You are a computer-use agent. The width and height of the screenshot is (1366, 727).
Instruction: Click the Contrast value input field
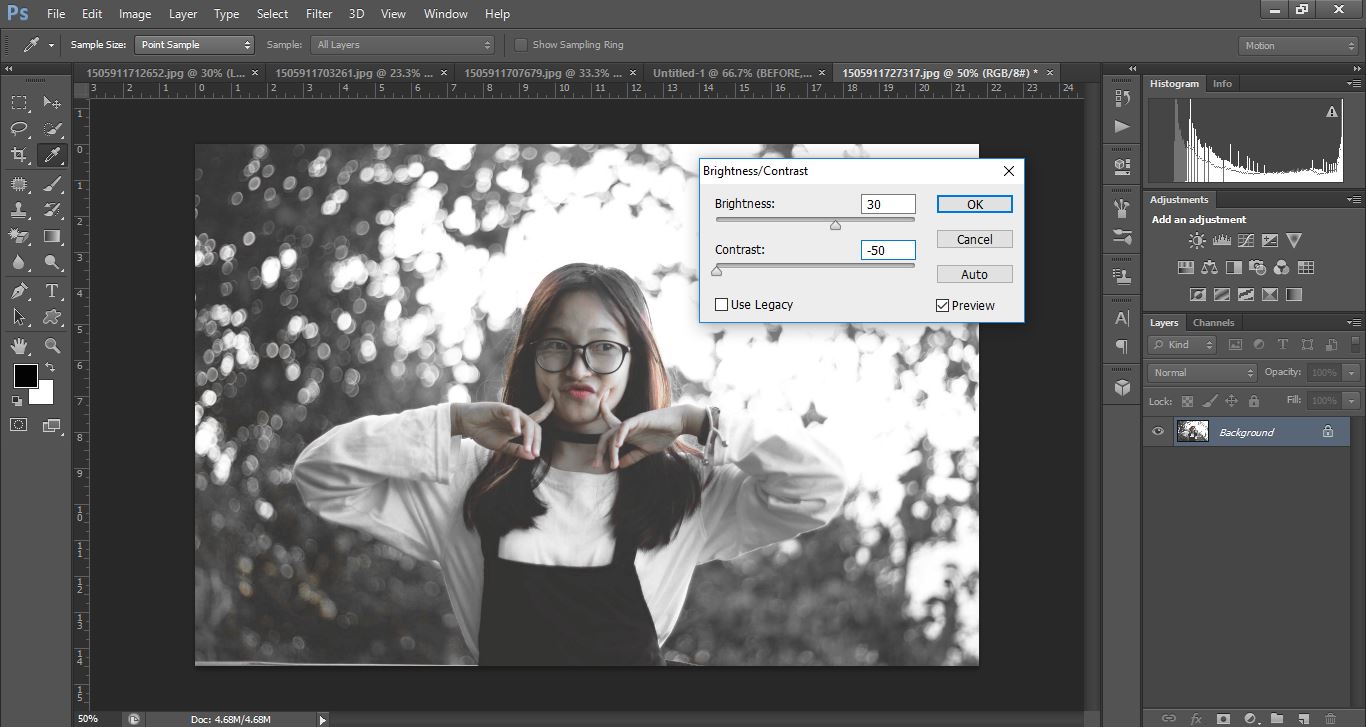pyautogui.click(x=887, y=250)
